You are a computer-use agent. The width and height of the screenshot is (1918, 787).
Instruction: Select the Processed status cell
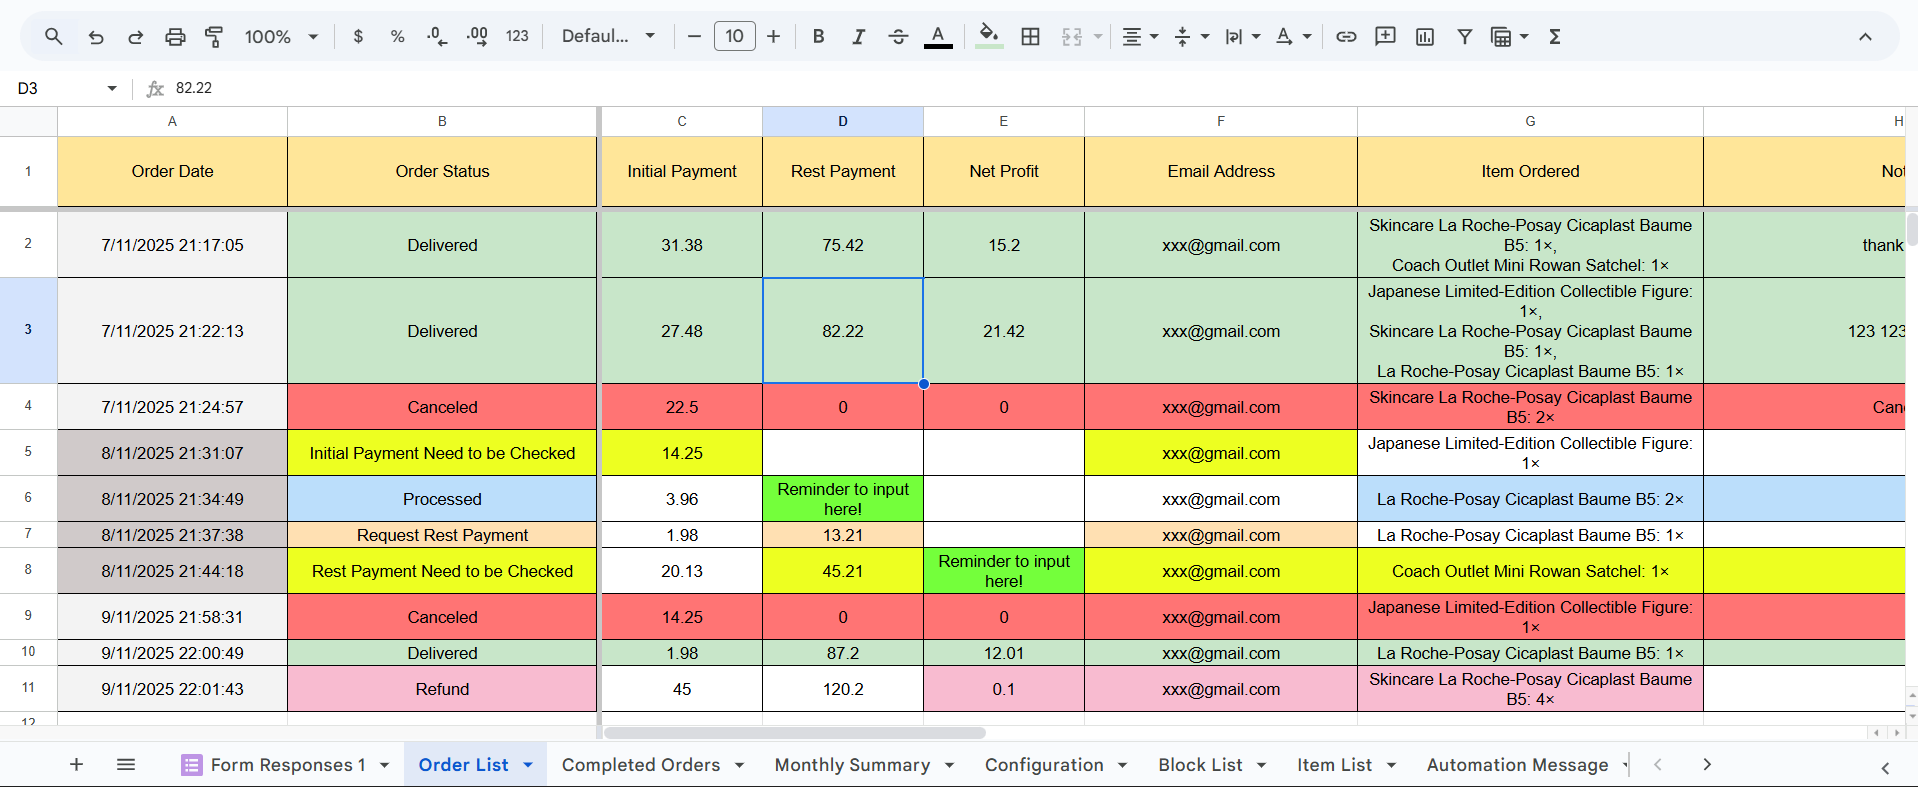[x=442, y=499]
